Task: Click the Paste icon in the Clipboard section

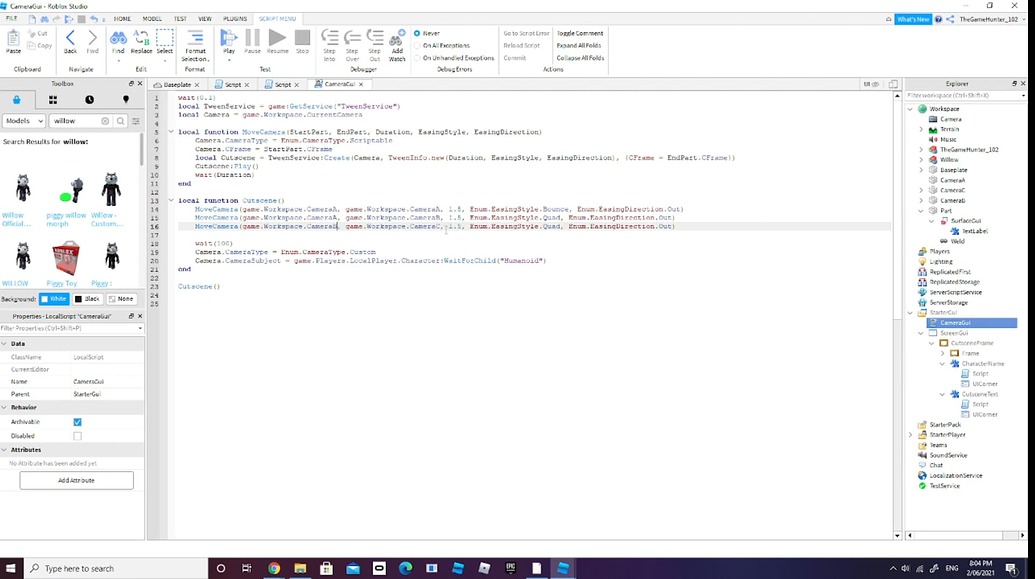Action: click(x=13, y=38)
